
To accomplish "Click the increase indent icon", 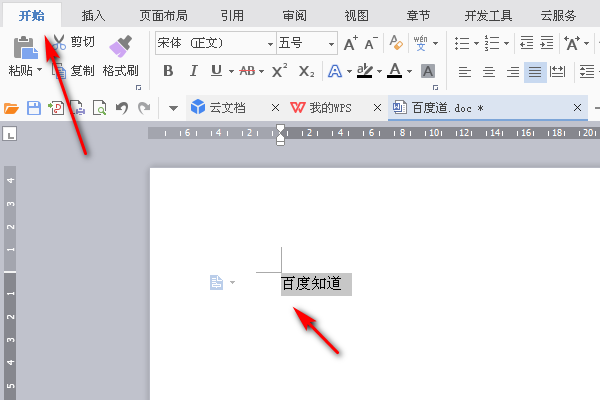I will [547, 43].
